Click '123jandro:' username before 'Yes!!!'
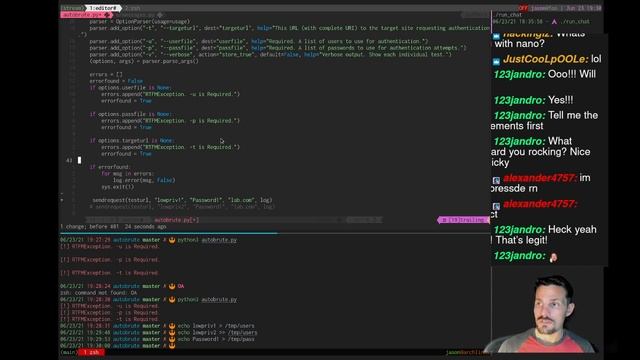This screenshot has height=360, width=640. 520,100
